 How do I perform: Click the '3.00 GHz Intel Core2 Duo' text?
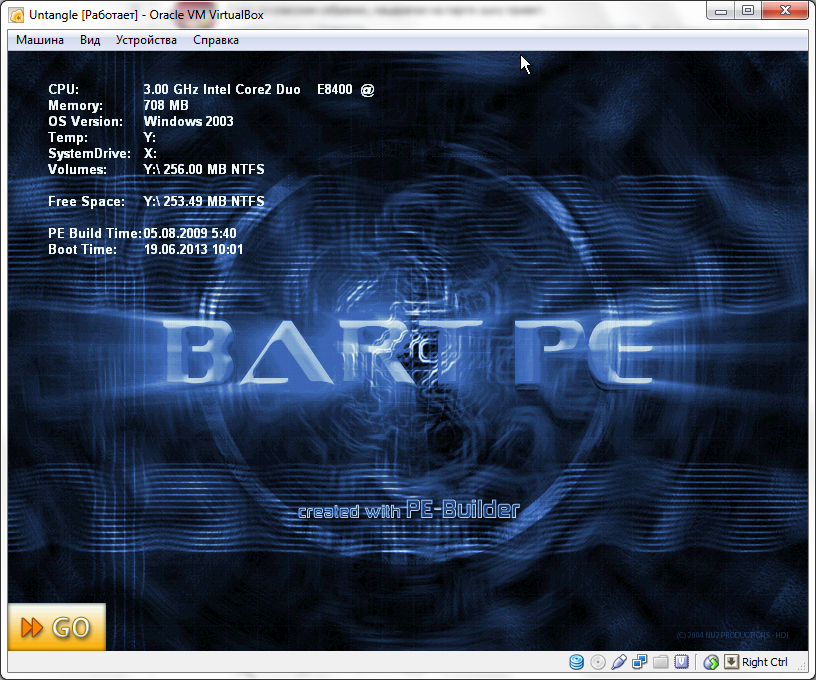tap(222, 89)
